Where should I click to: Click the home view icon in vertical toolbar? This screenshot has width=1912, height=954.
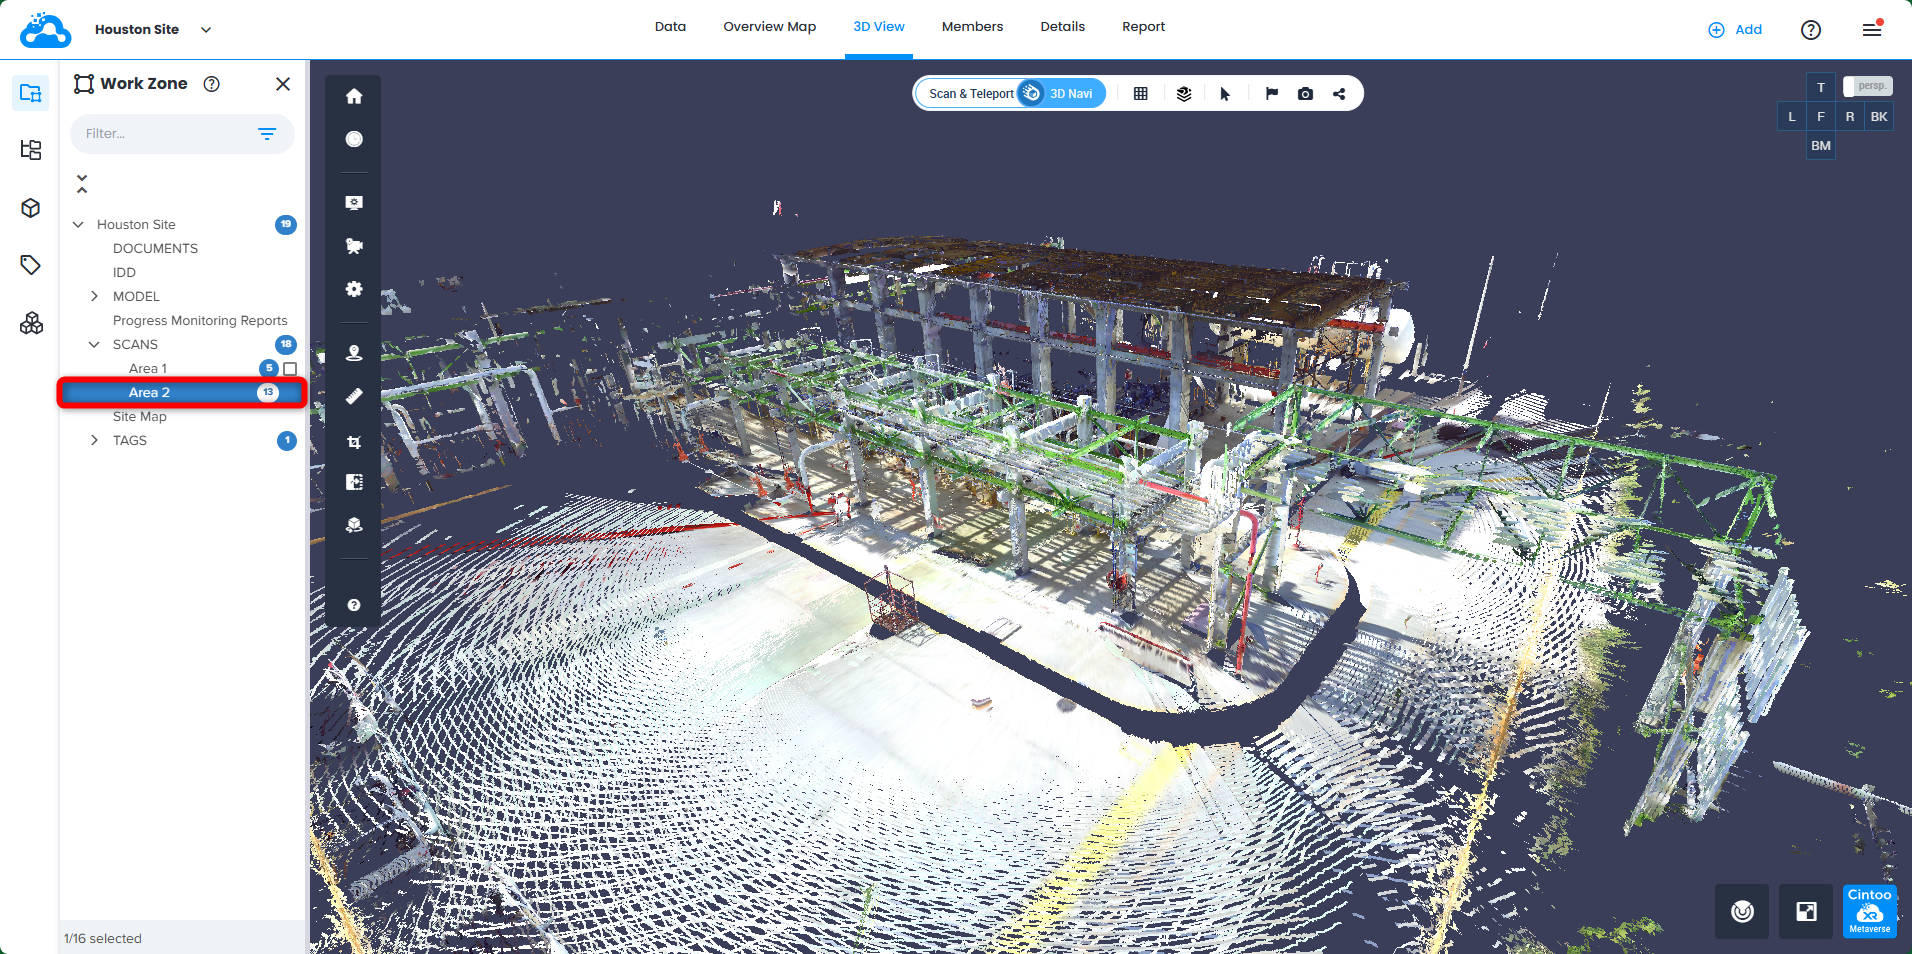tap(354, 97)
